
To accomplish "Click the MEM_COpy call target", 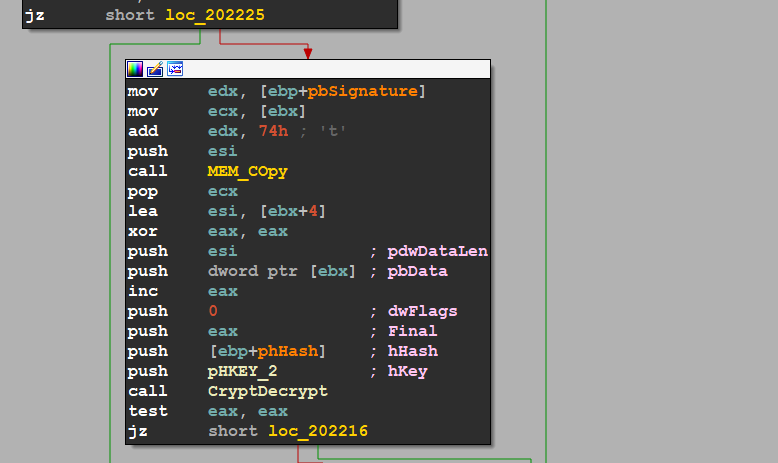I will pos(248,171).
